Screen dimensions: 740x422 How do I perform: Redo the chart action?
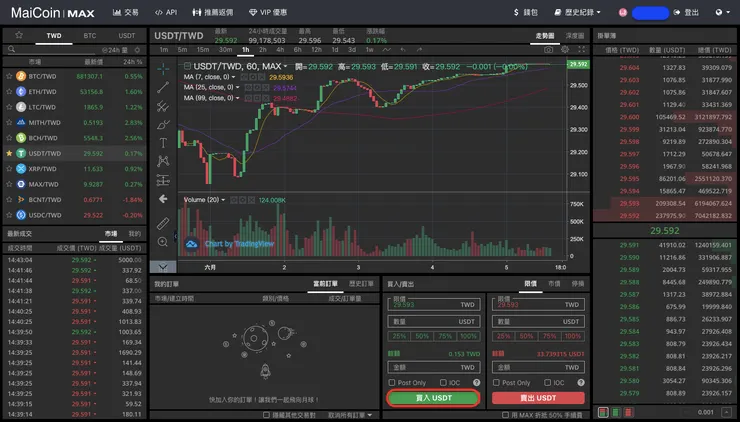pos(419,50)
